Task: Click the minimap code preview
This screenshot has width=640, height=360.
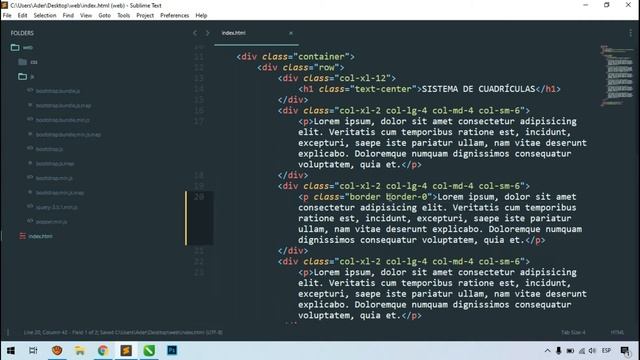Action: [x=618, y=76]
